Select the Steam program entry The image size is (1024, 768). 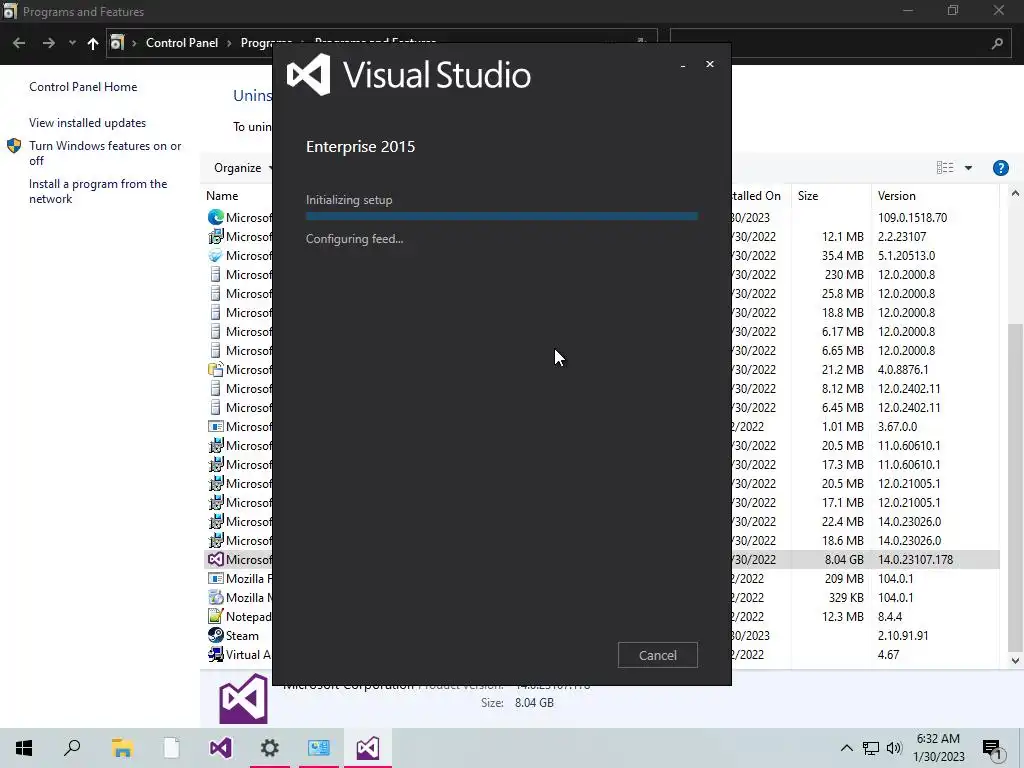tap(242, 635)
